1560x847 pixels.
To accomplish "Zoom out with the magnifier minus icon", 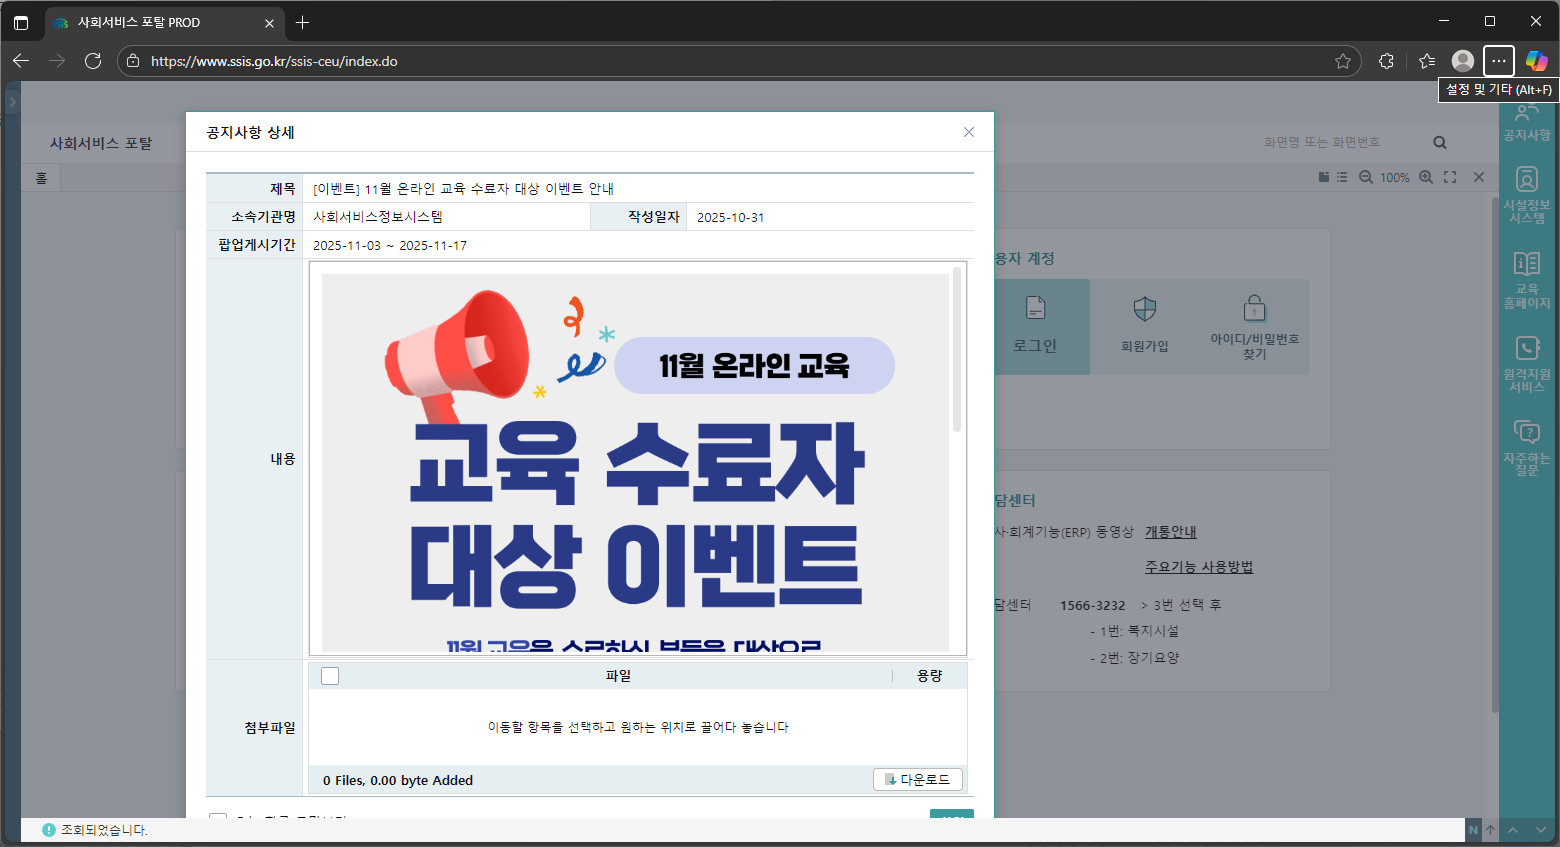I will [x=1366, y=177].
